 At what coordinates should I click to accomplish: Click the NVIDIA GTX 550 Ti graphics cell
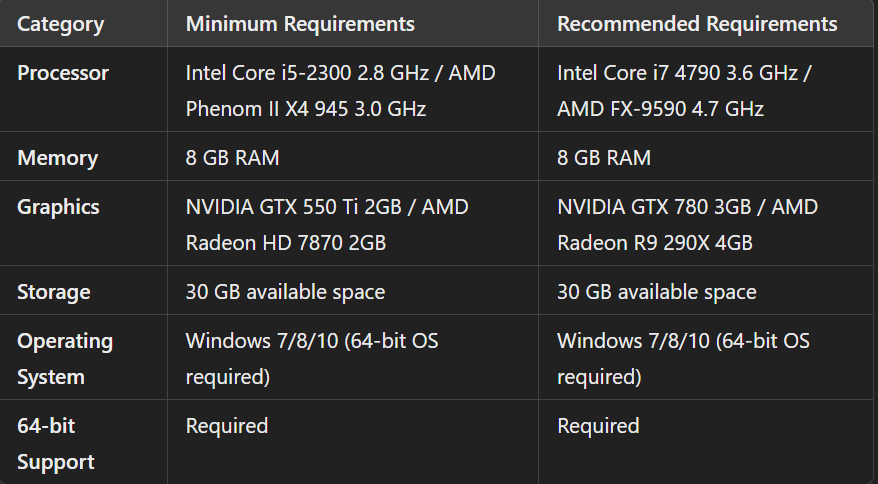pyautogui.click(x=327, y=224)
